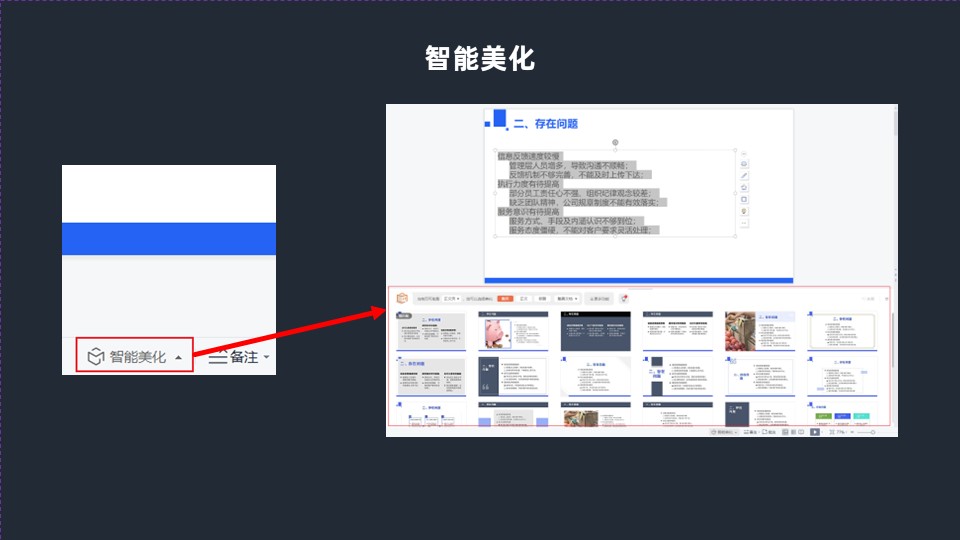Expand the arrow next to 智能美化
The height and width of the screenshot is (540, 960).
pos(178,358)
